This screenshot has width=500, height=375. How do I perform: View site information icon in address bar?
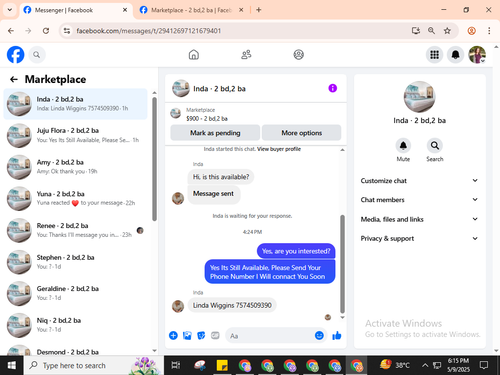(67, 31)
